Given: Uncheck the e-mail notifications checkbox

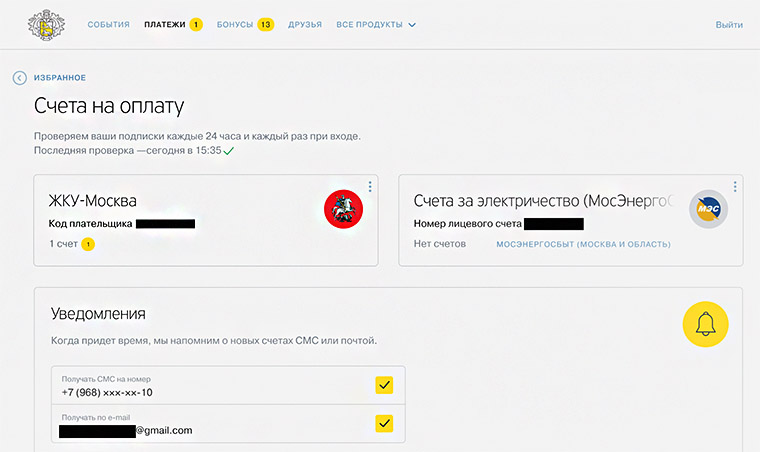Looking at the screenshot, I should point(384,423).
